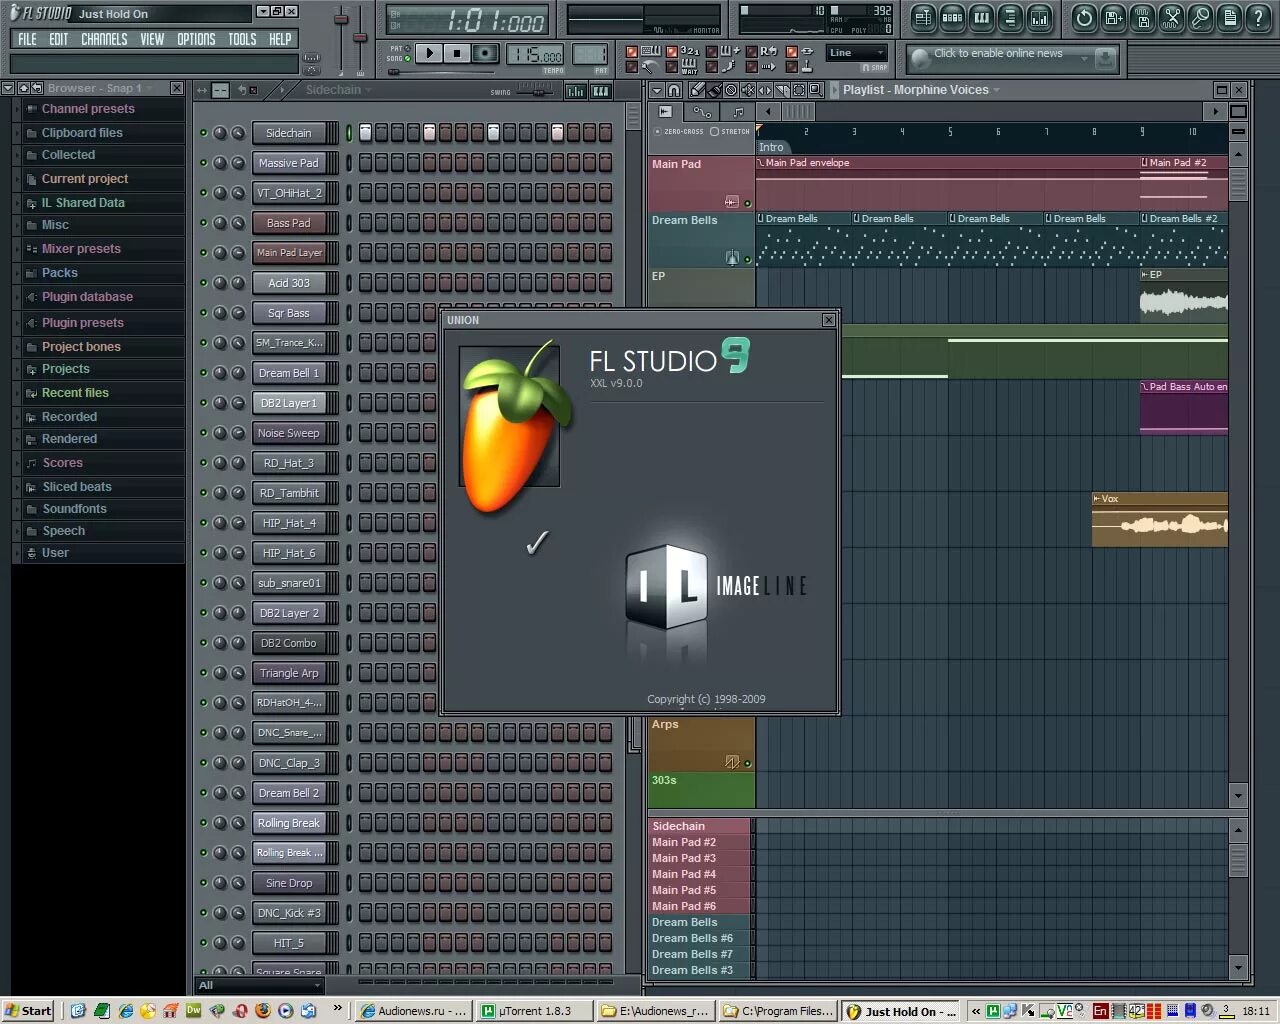Click the keyboard editor icon in step sequencer
This screenshot has width=1280, height=1024.
601,91
